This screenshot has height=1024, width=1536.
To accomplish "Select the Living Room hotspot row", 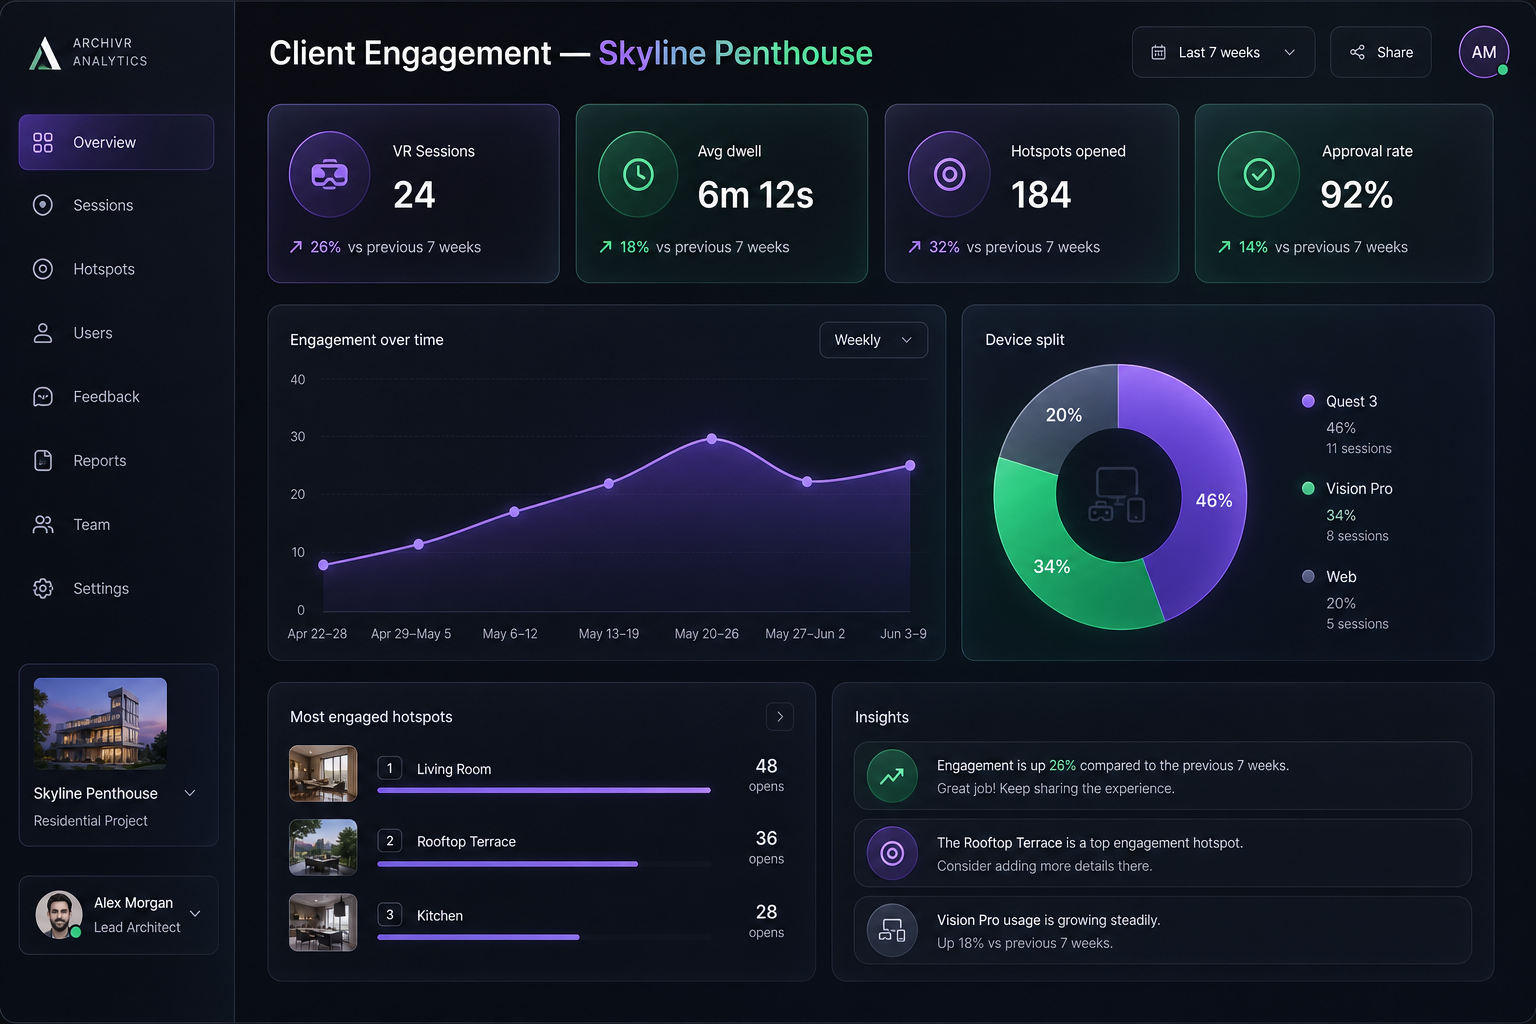I will coord(540,773).
